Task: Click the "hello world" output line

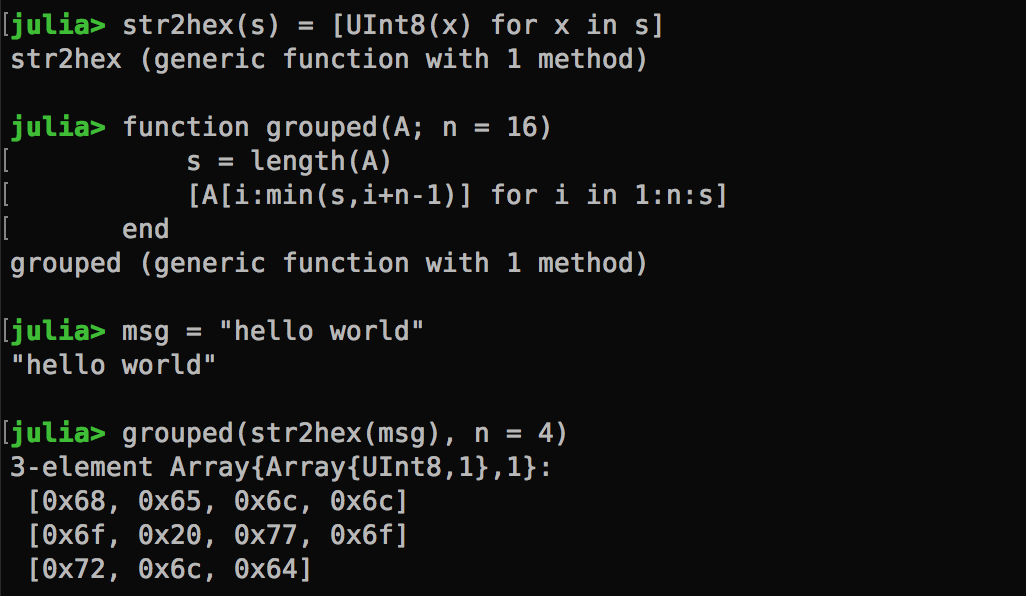Action: point(114,365)
